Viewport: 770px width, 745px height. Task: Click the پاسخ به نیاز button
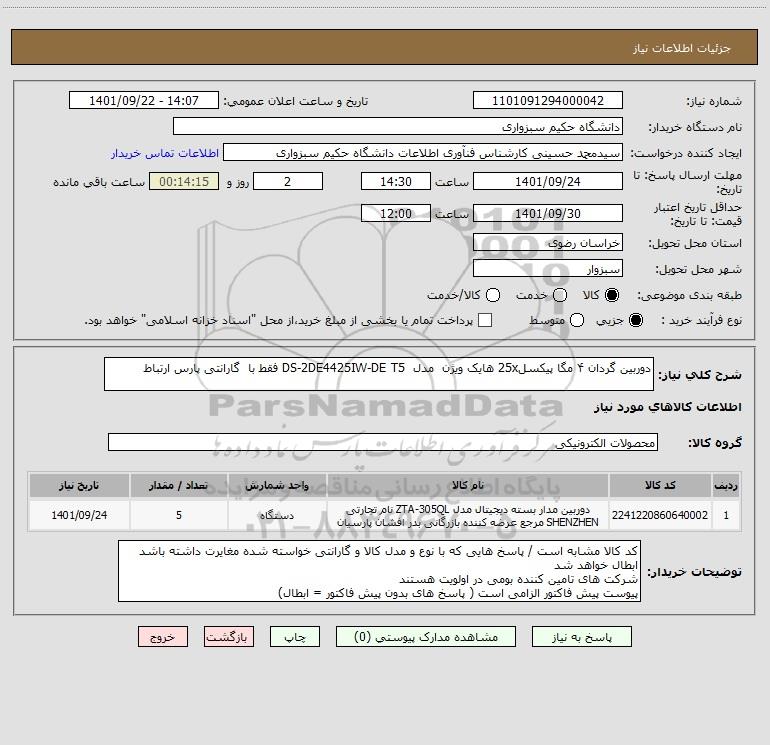click(x=582, y=637)
